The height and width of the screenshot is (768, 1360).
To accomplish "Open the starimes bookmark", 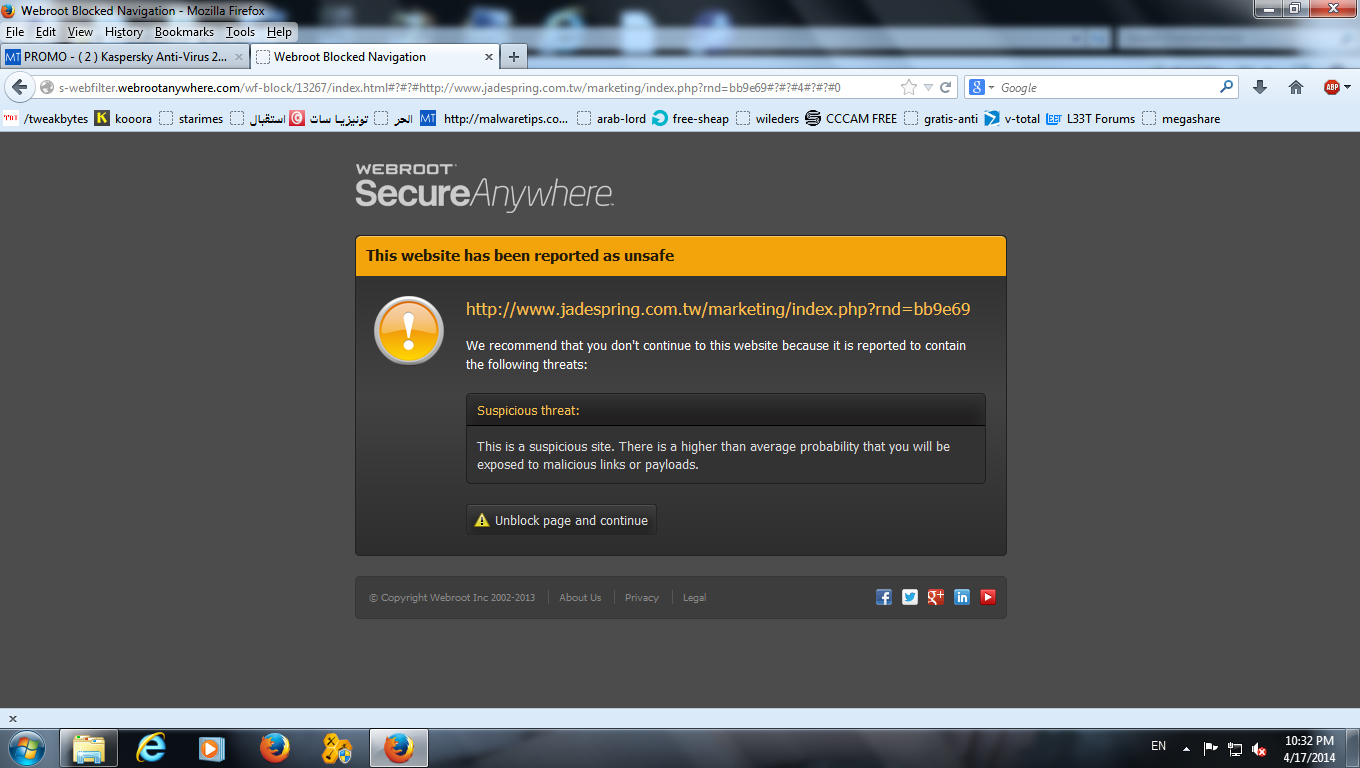I will point(191,118).
